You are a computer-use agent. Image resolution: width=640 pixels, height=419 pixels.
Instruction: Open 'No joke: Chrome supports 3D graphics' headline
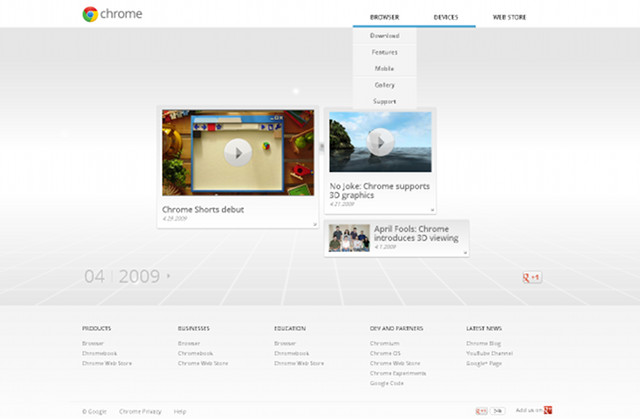tap(380, 191)
